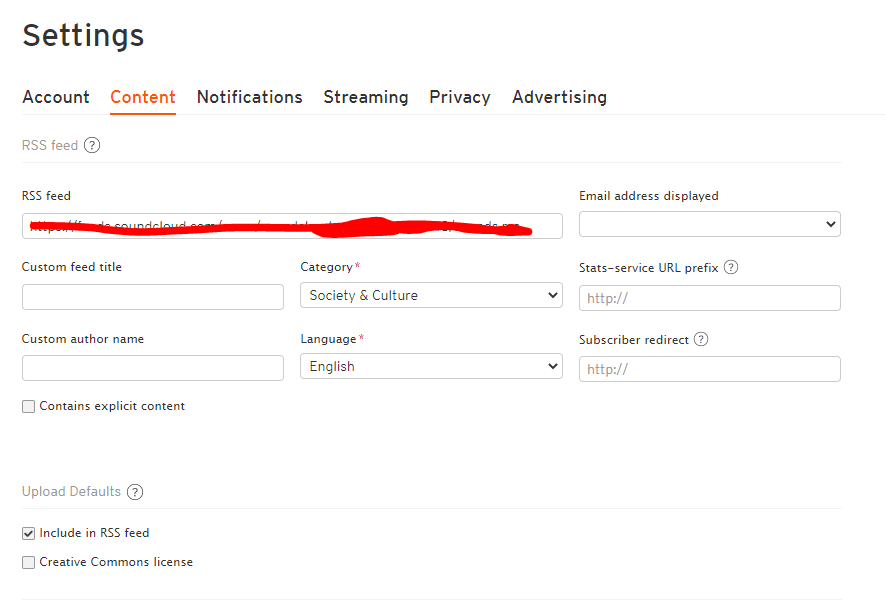Toggle Creative Commons license checkbox

tap(29, 562)
